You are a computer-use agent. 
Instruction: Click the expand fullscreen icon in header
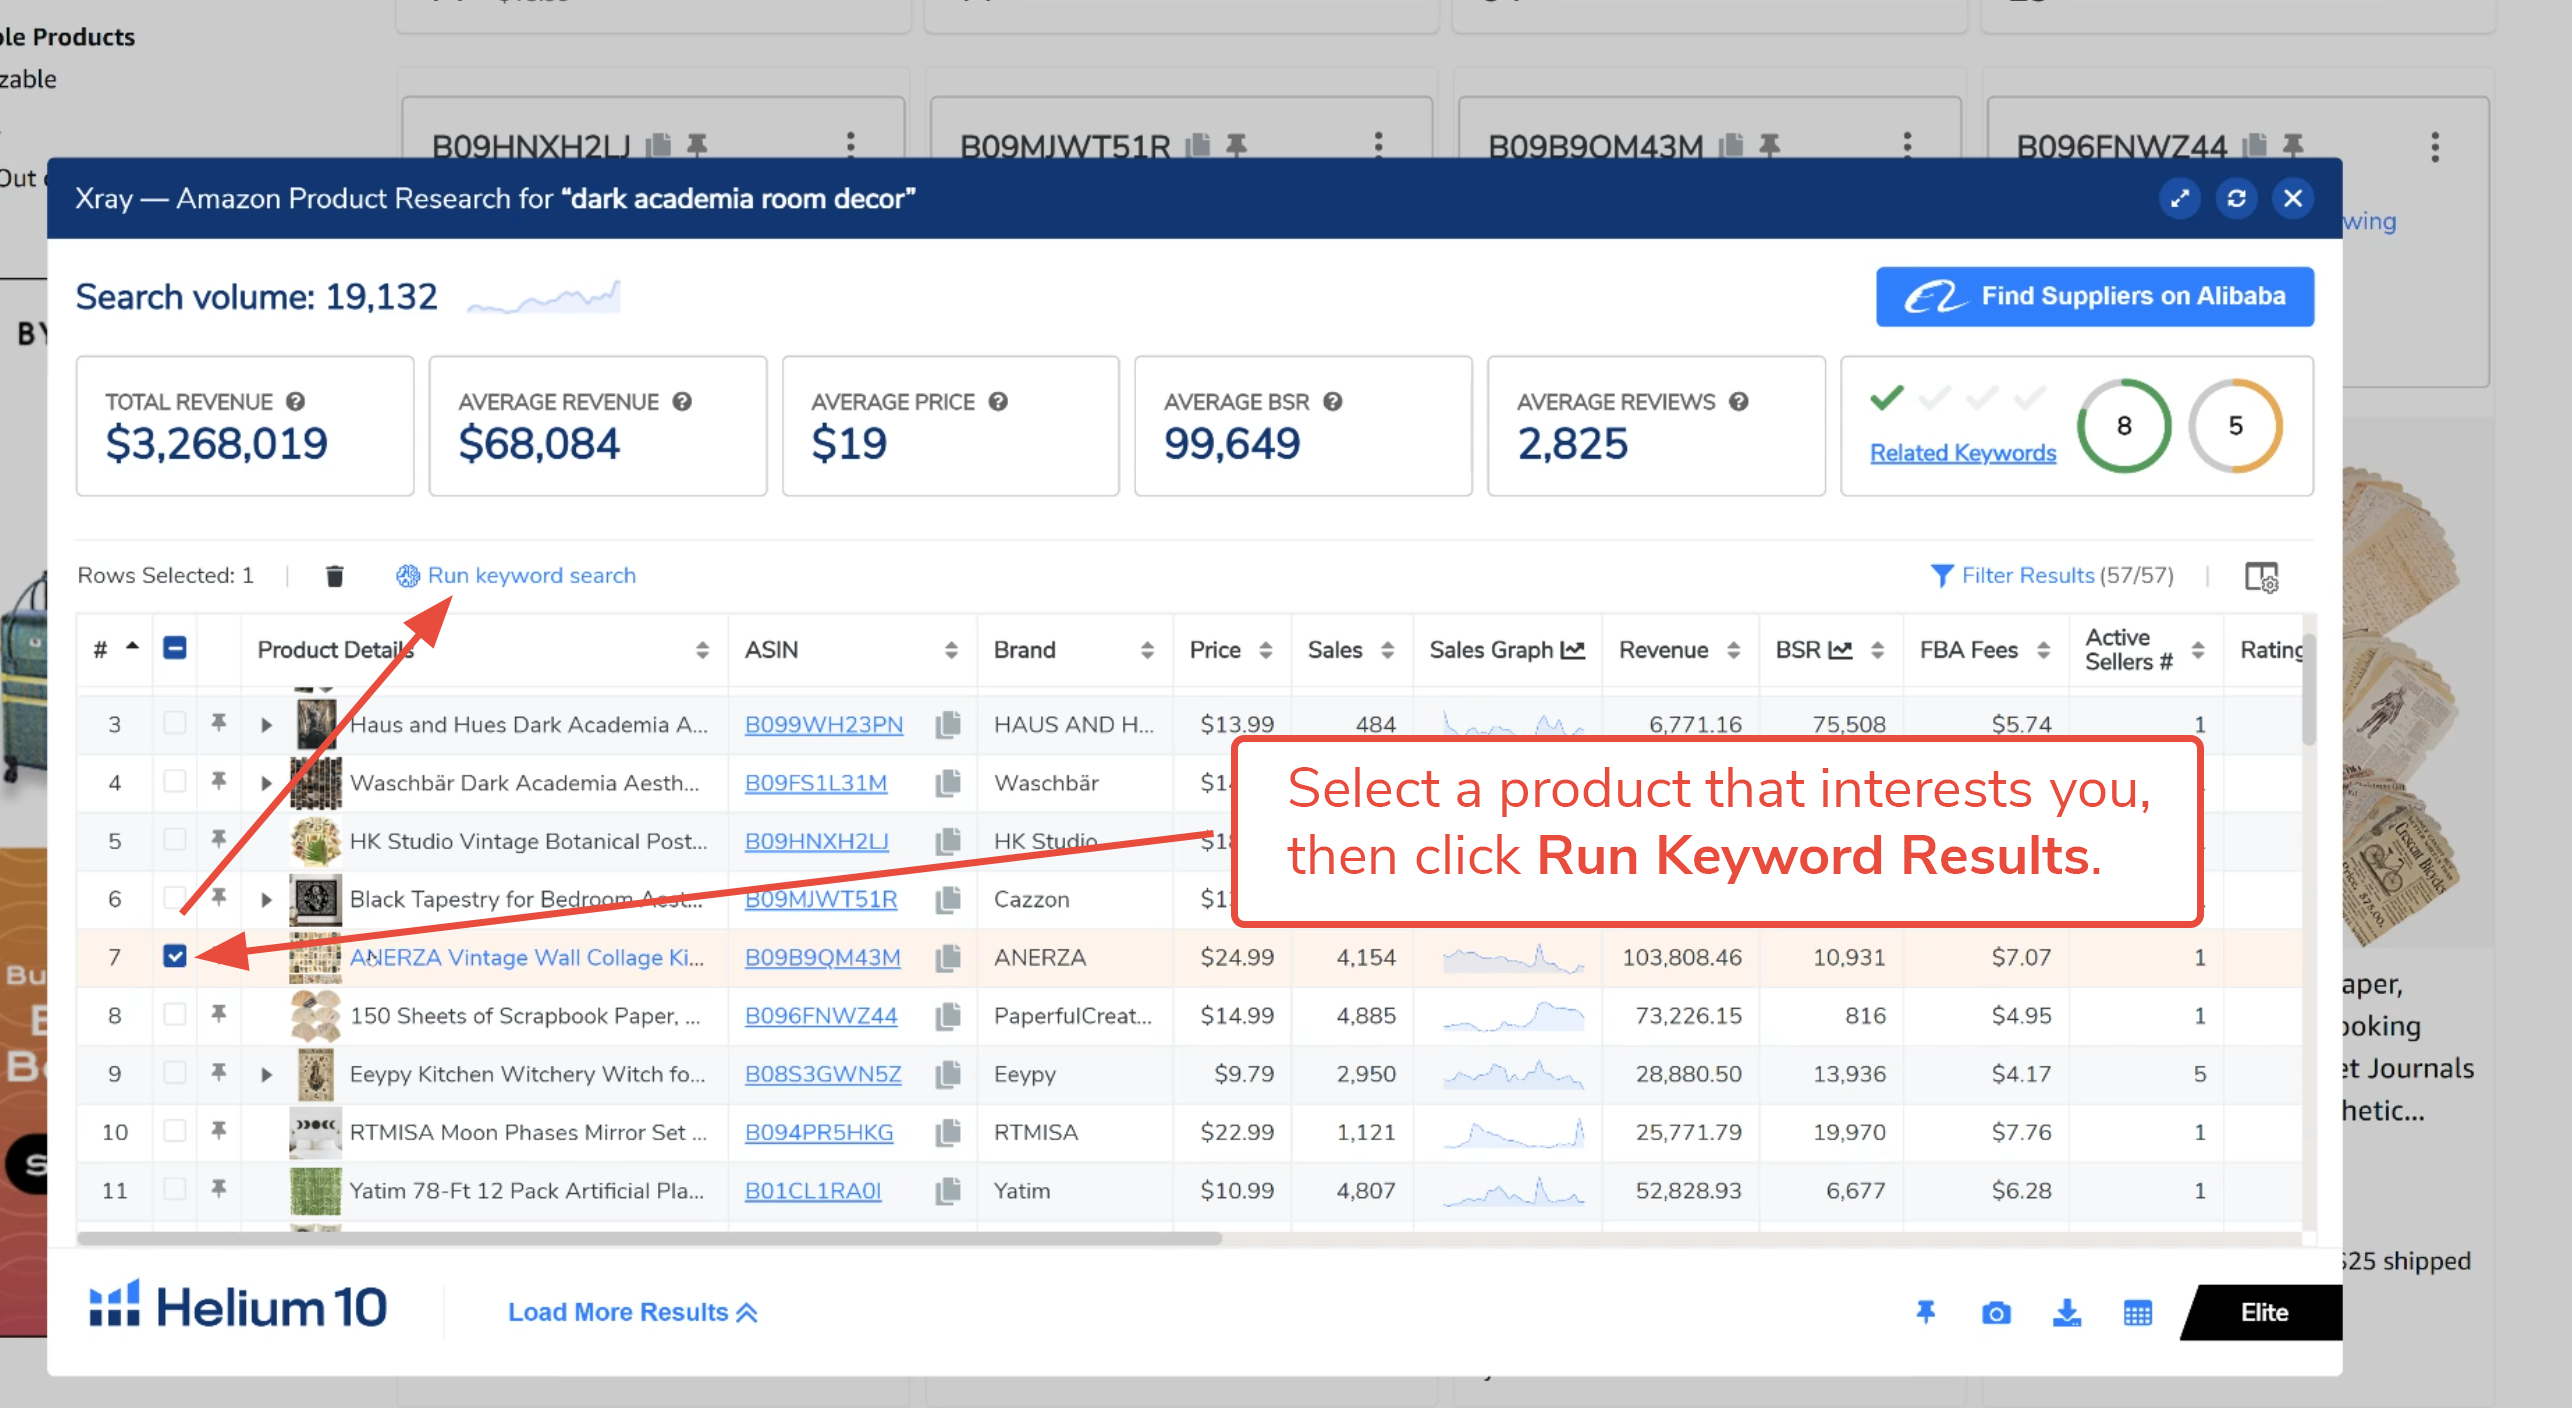tap(2179, 198)
